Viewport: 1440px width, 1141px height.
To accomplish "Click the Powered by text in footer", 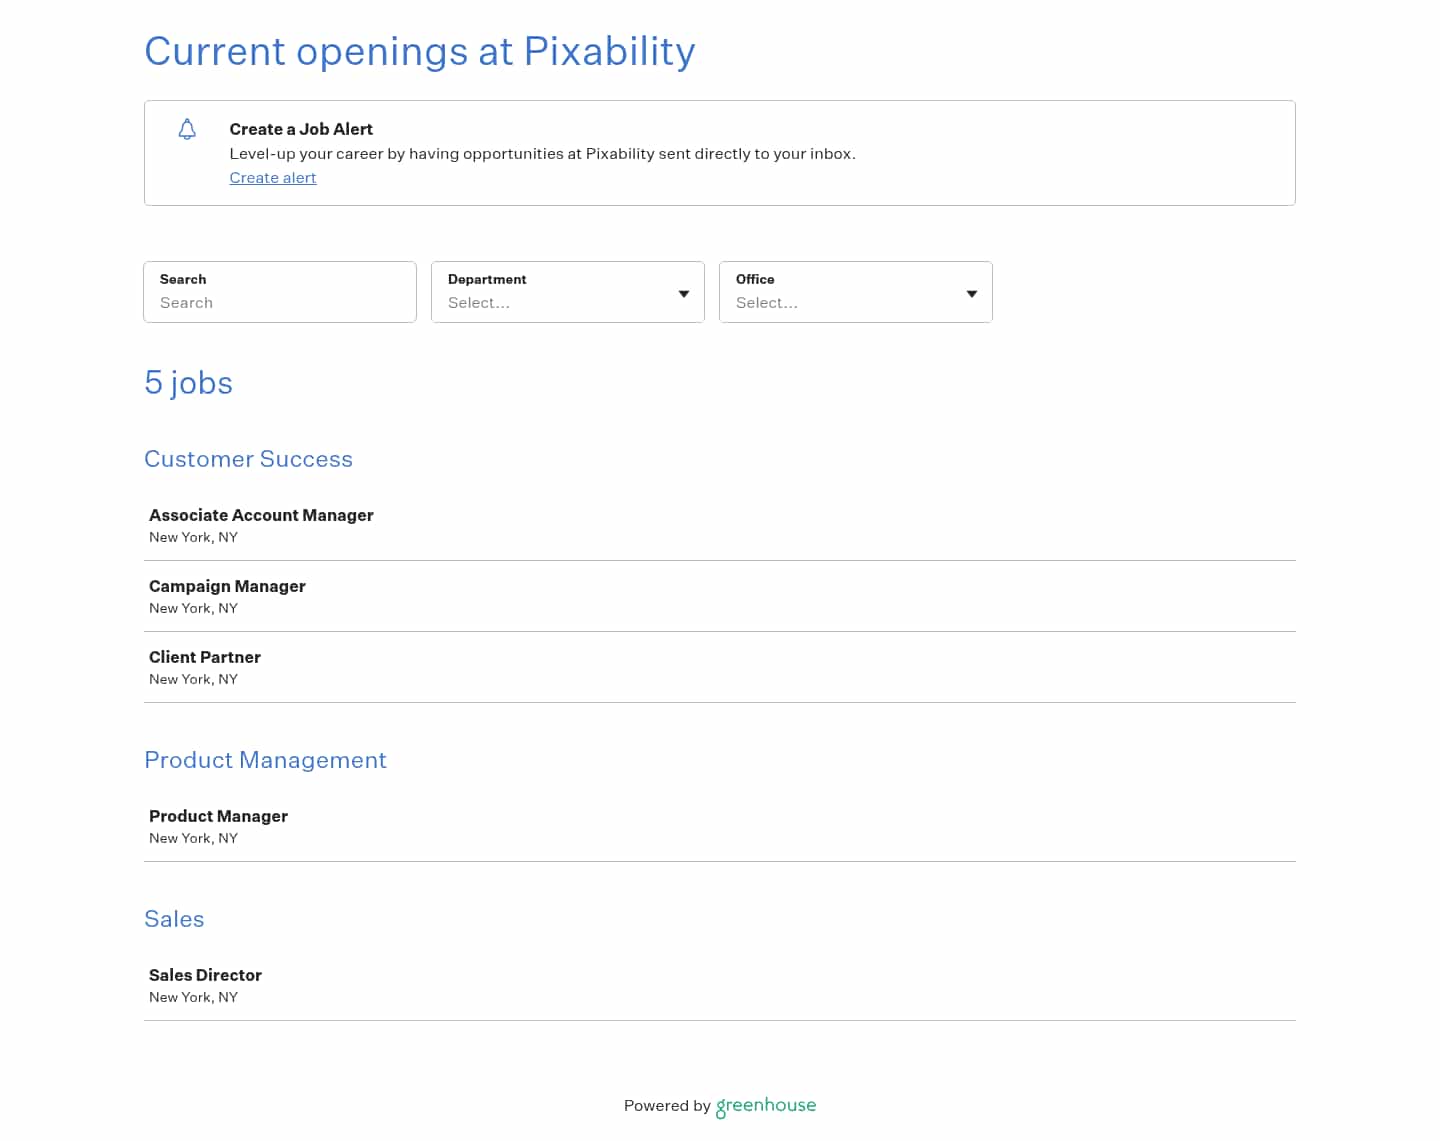I will point(667,1106).
